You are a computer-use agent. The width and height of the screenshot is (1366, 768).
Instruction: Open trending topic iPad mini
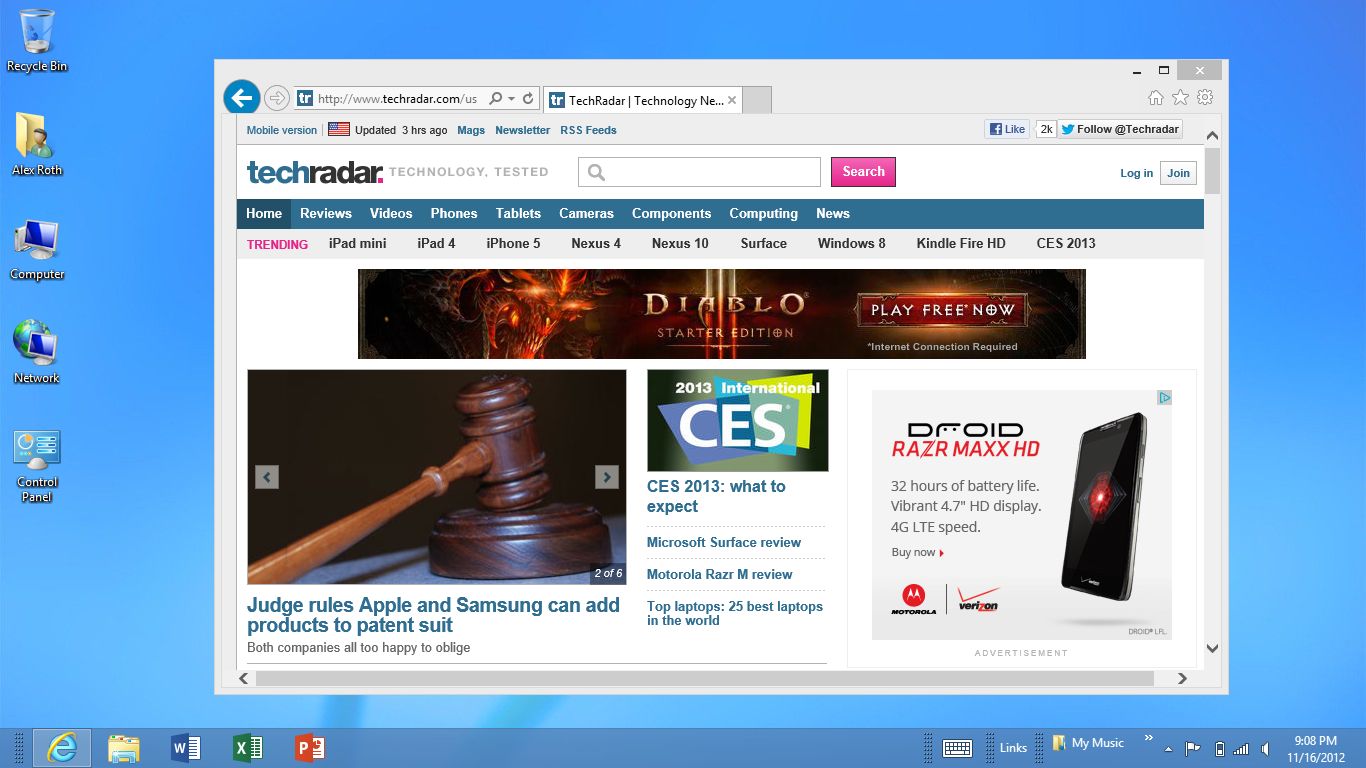click(x=357, y=243)
